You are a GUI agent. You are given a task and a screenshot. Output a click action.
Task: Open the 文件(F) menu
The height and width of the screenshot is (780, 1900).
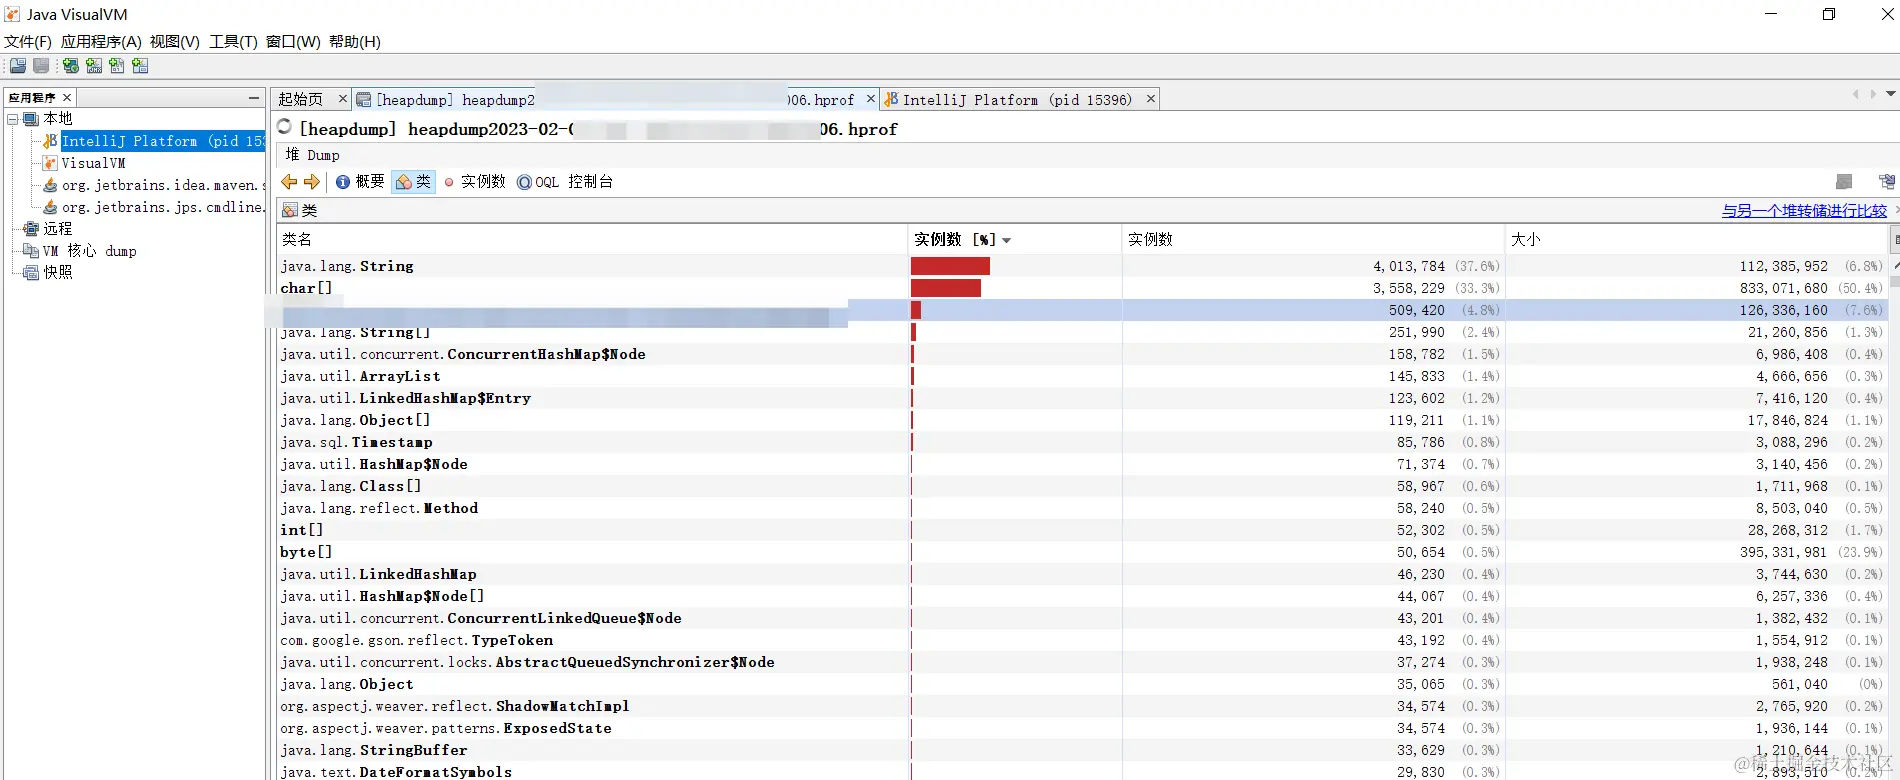point(28,42)
